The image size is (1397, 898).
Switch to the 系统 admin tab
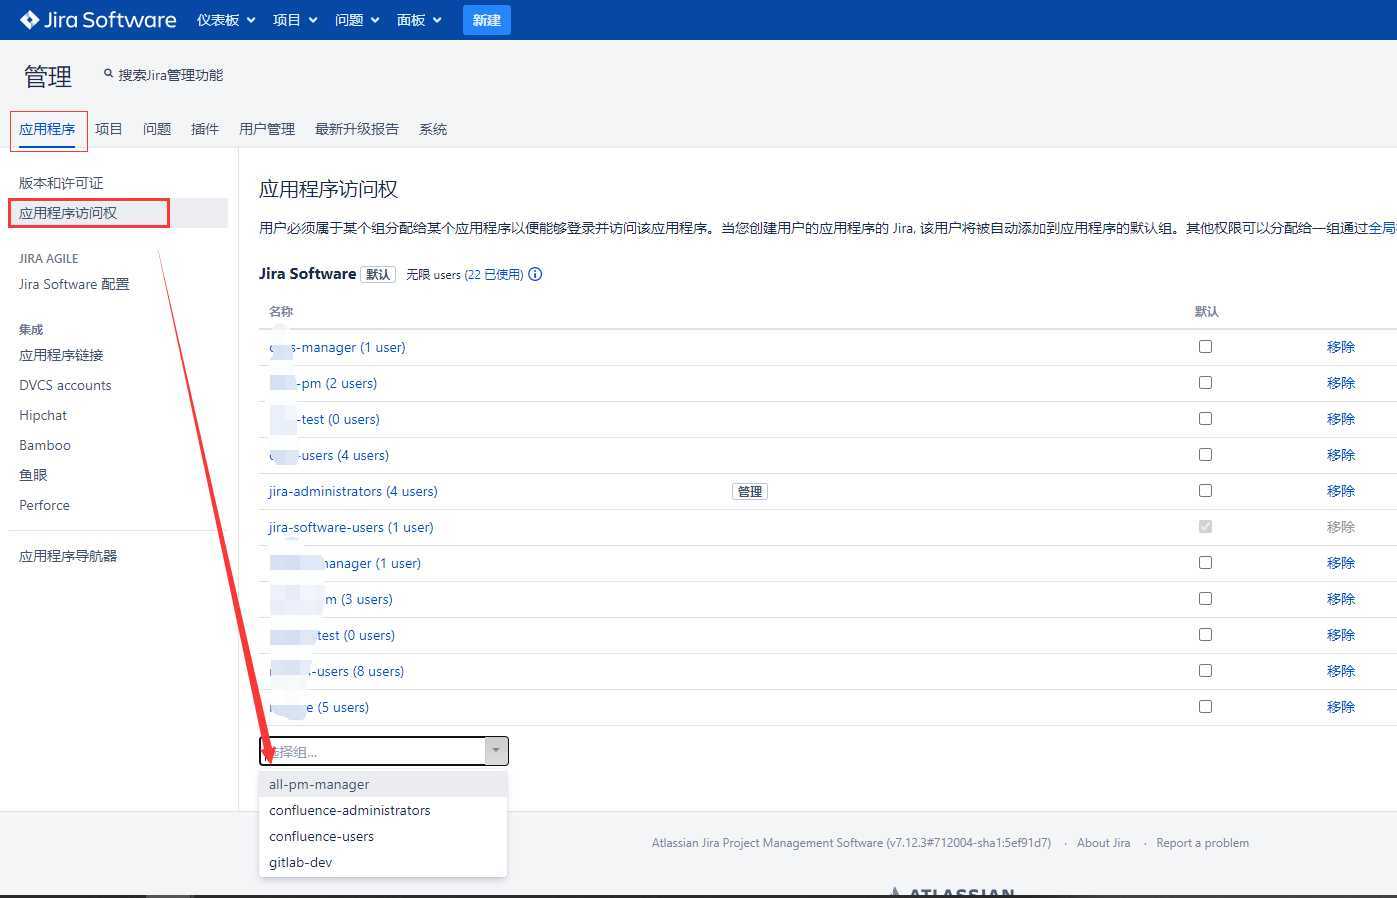(x=433, y=129)
